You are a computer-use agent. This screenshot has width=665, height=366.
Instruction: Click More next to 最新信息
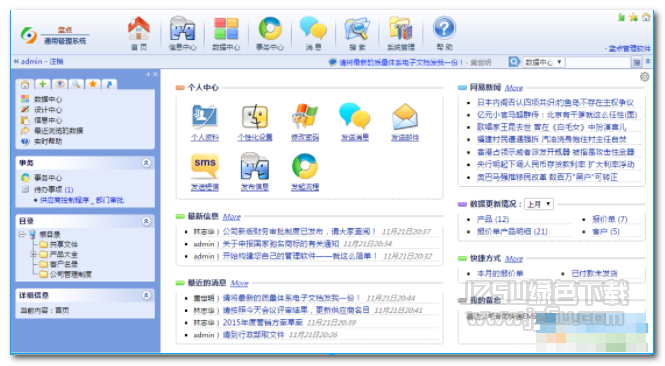click(x=232, y=217)
